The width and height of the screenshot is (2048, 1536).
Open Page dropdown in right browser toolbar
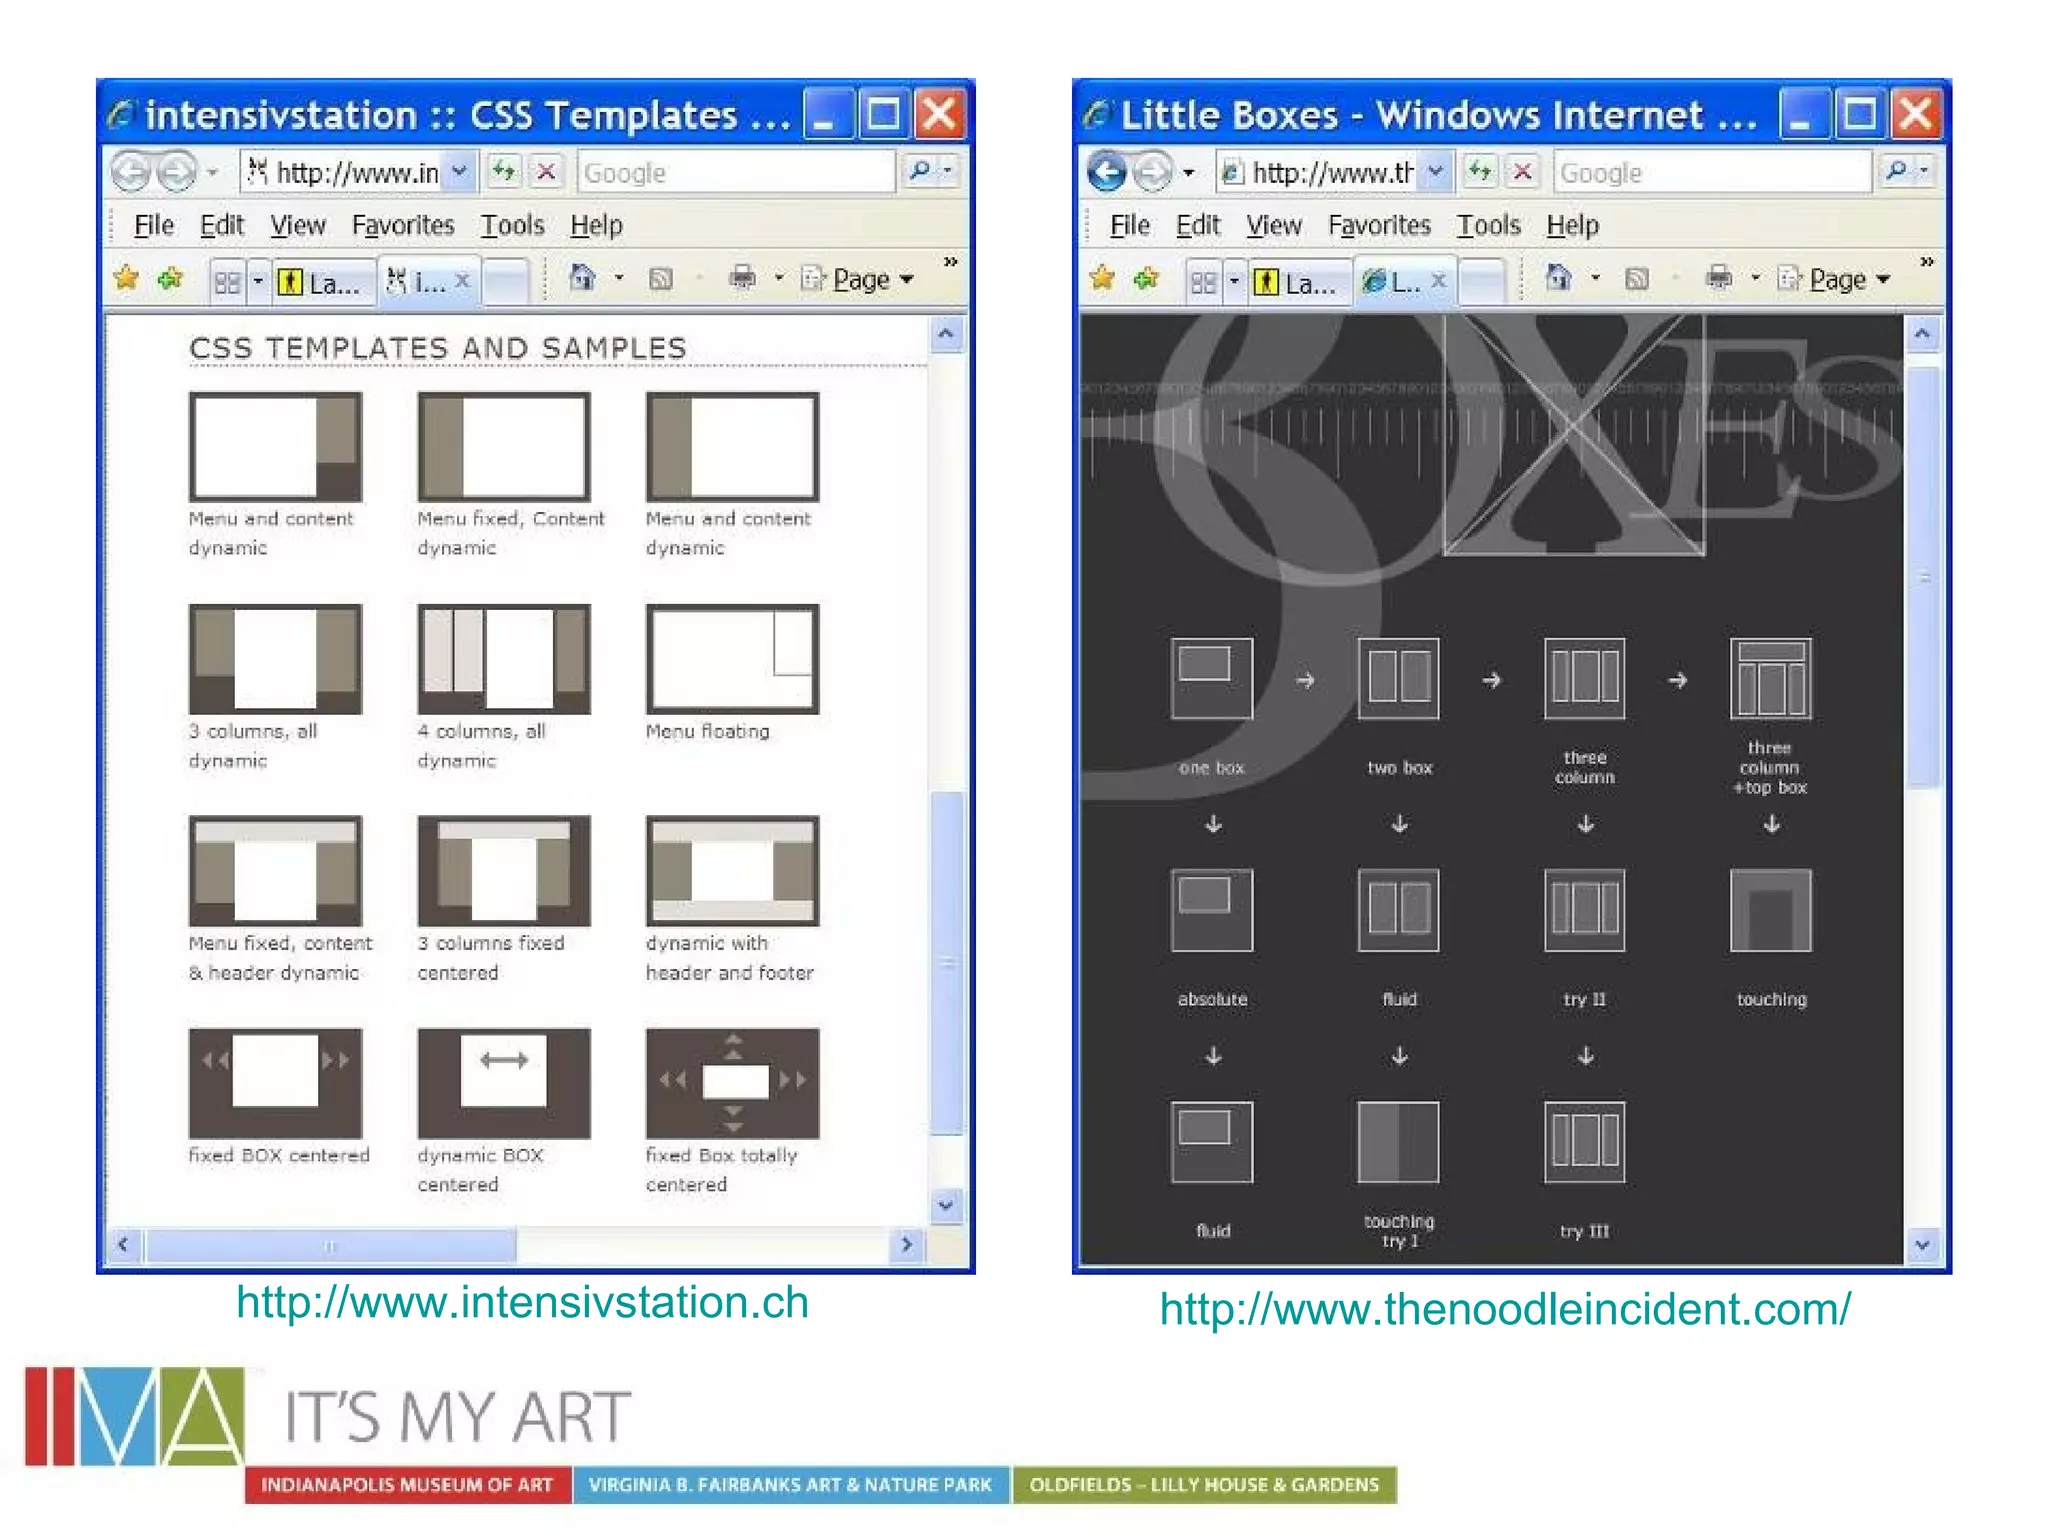(1848, 279)
